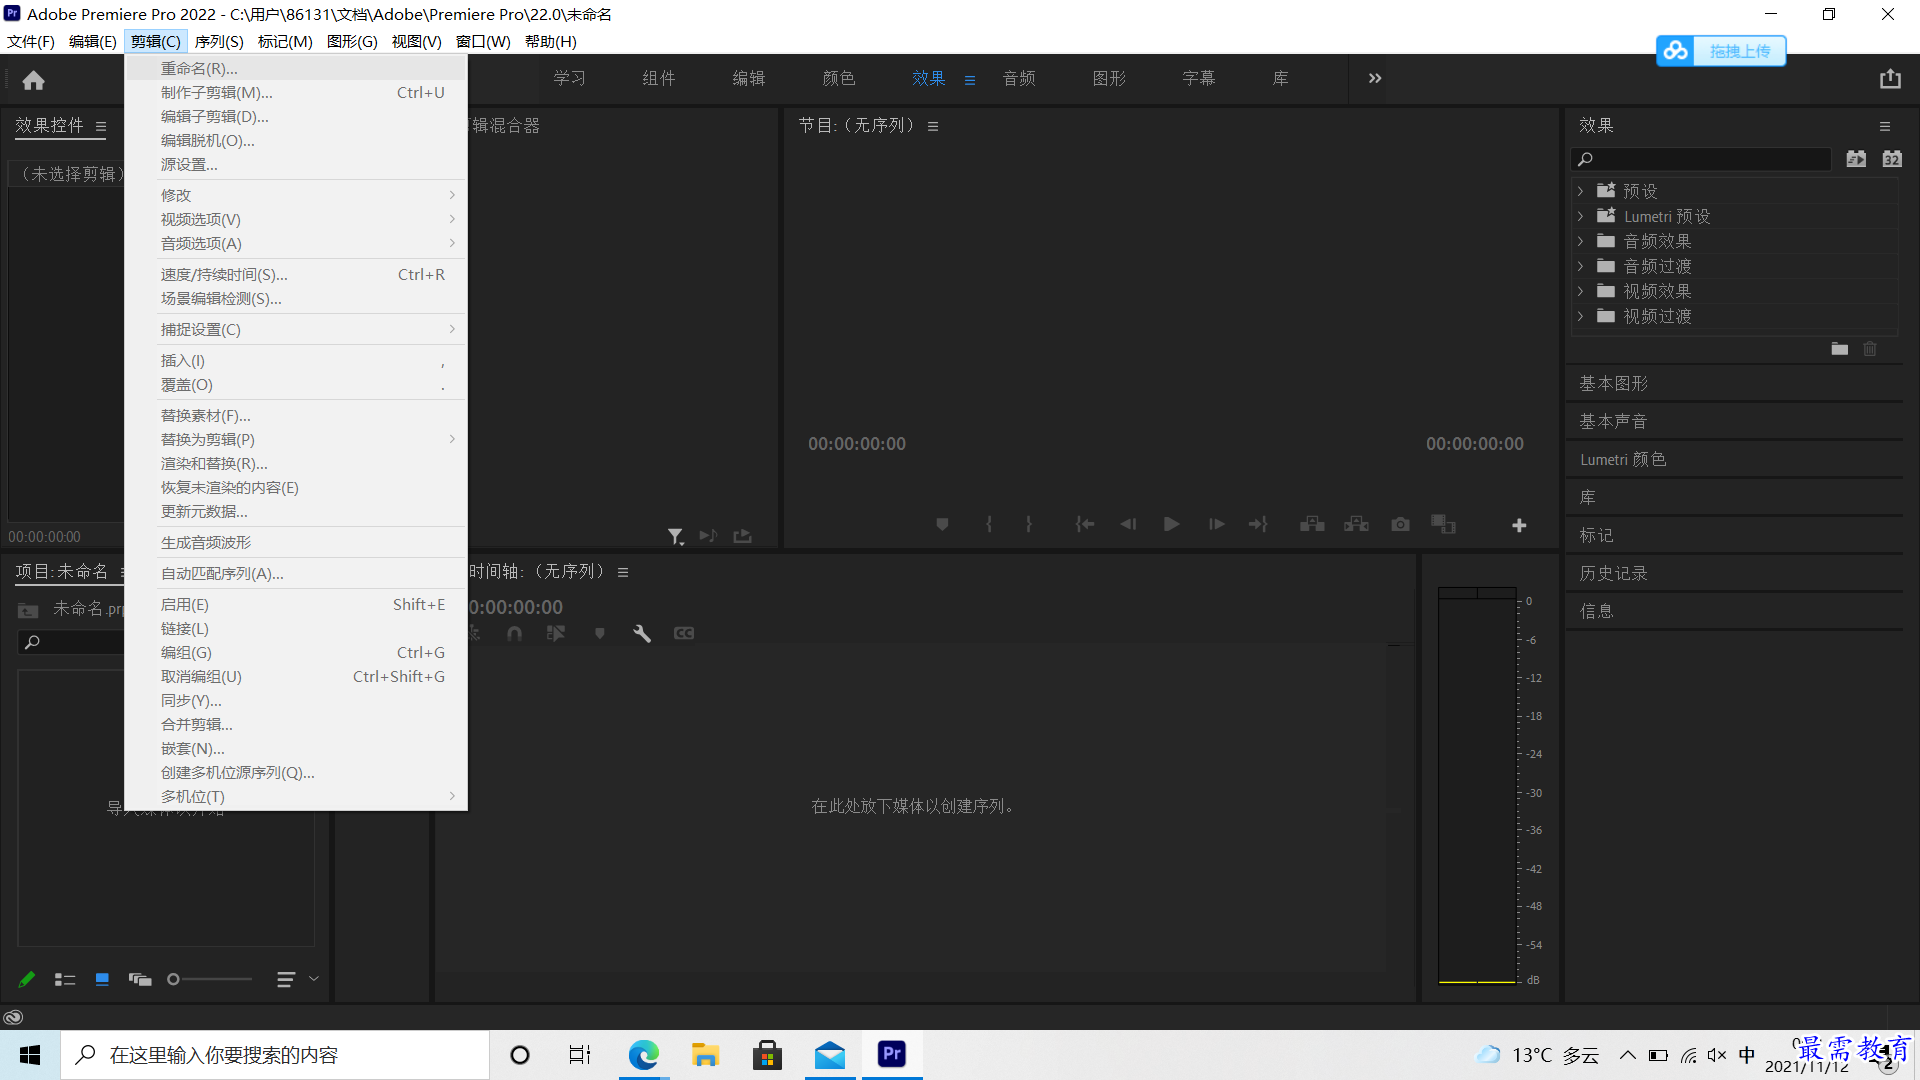Screen dimensions: 1920x1080
Task: Open Windows Start menu
Action: pyautogui.click(x=30, y=1055)
